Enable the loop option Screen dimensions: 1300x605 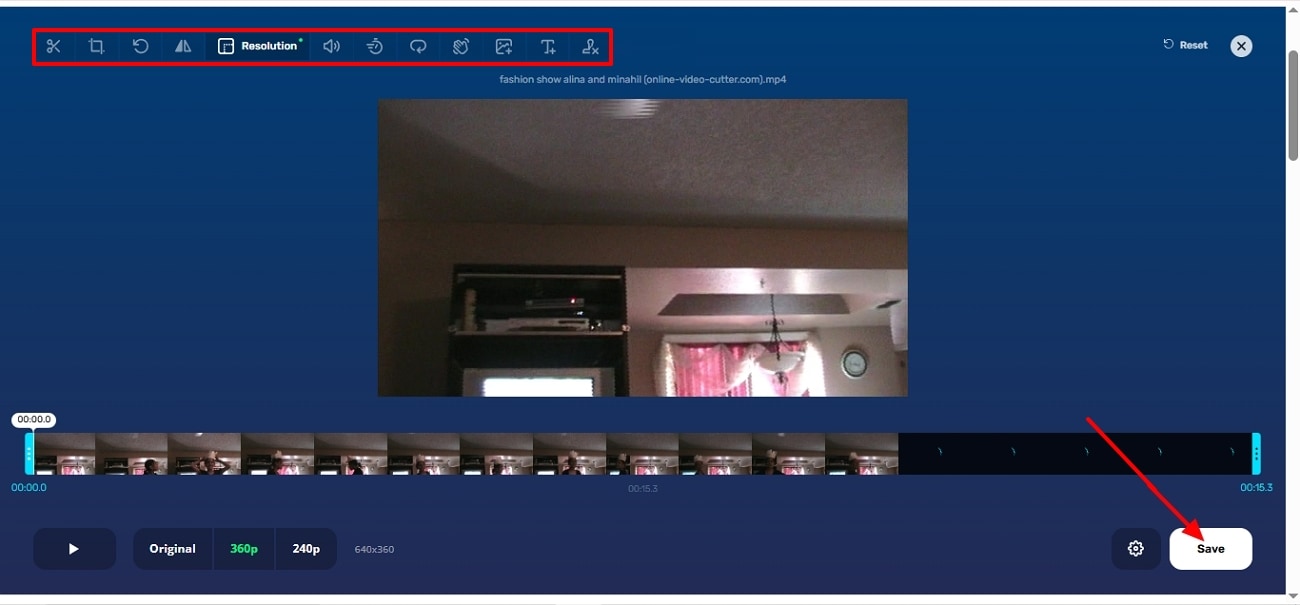tap(417, 45)
